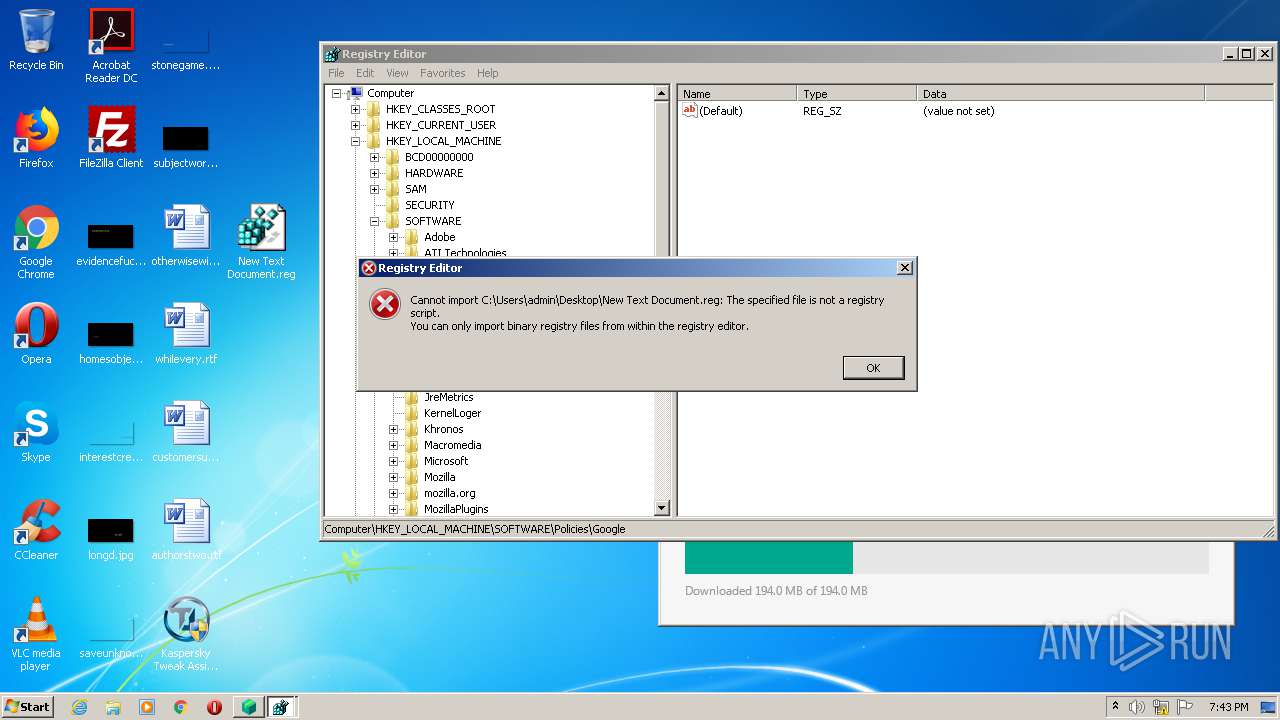
Task: Launch Acrobat Reader DC from desktop
Action: coord(111,46)
